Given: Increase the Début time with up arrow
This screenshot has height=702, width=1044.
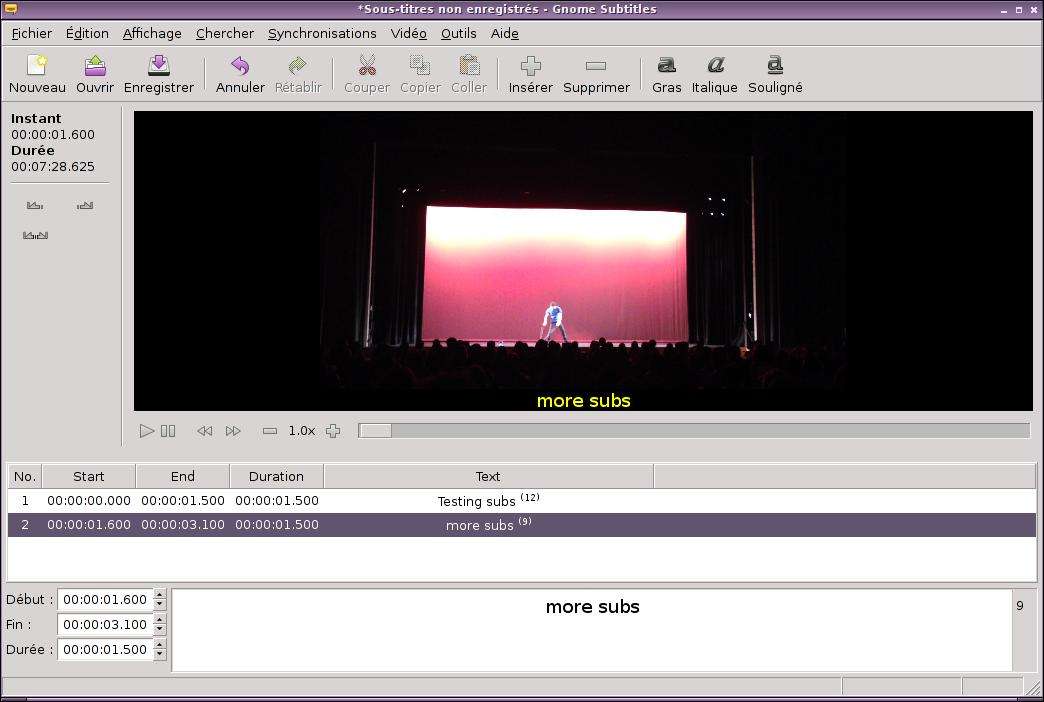Looking at the screenshot, I should pos(160,595).
